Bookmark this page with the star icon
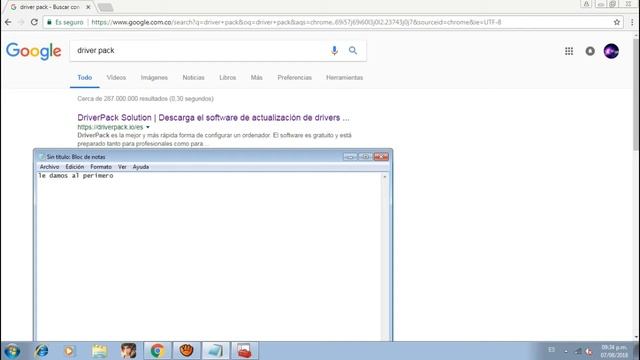 coord(617,22)
